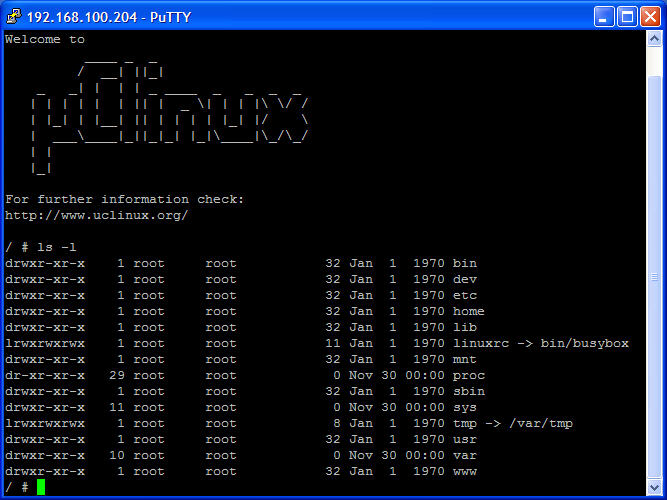Click 'For further information check:' text
This screenshot has height=500, width=667.
[125, 200]
